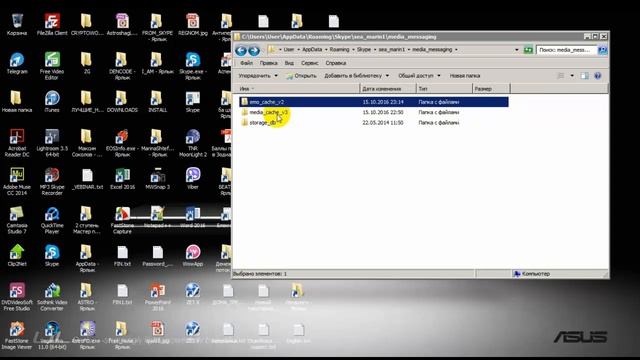Open the Recycle Bin (Корзина) desktop icon
The image size is (640, 360).
click(17, 24)
